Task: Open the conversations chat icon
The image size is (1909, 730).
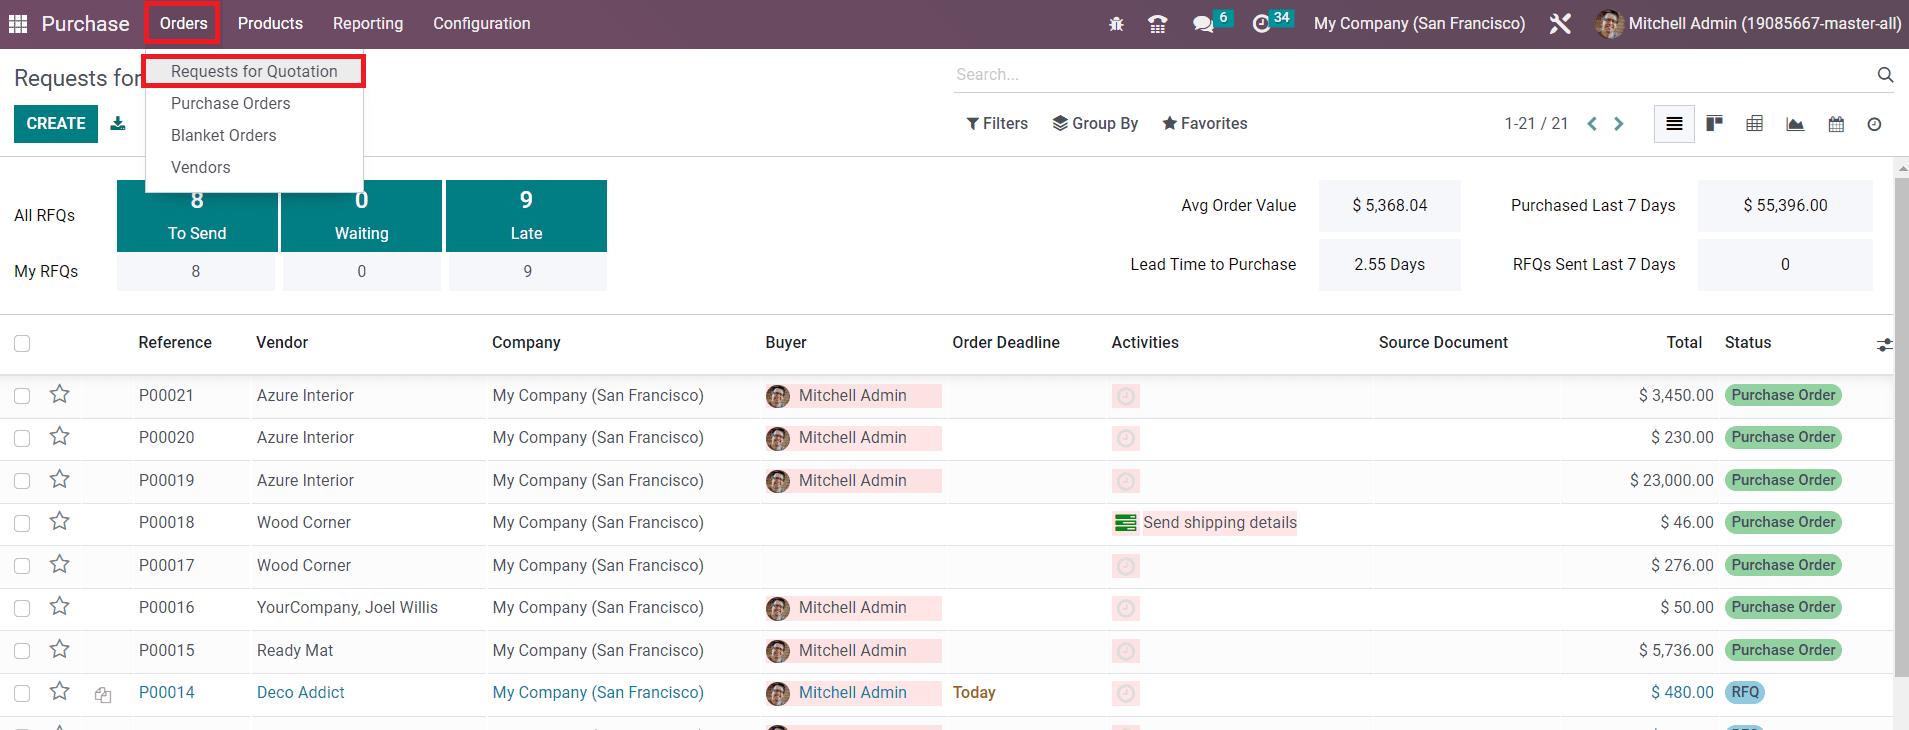Action: 1203,24
